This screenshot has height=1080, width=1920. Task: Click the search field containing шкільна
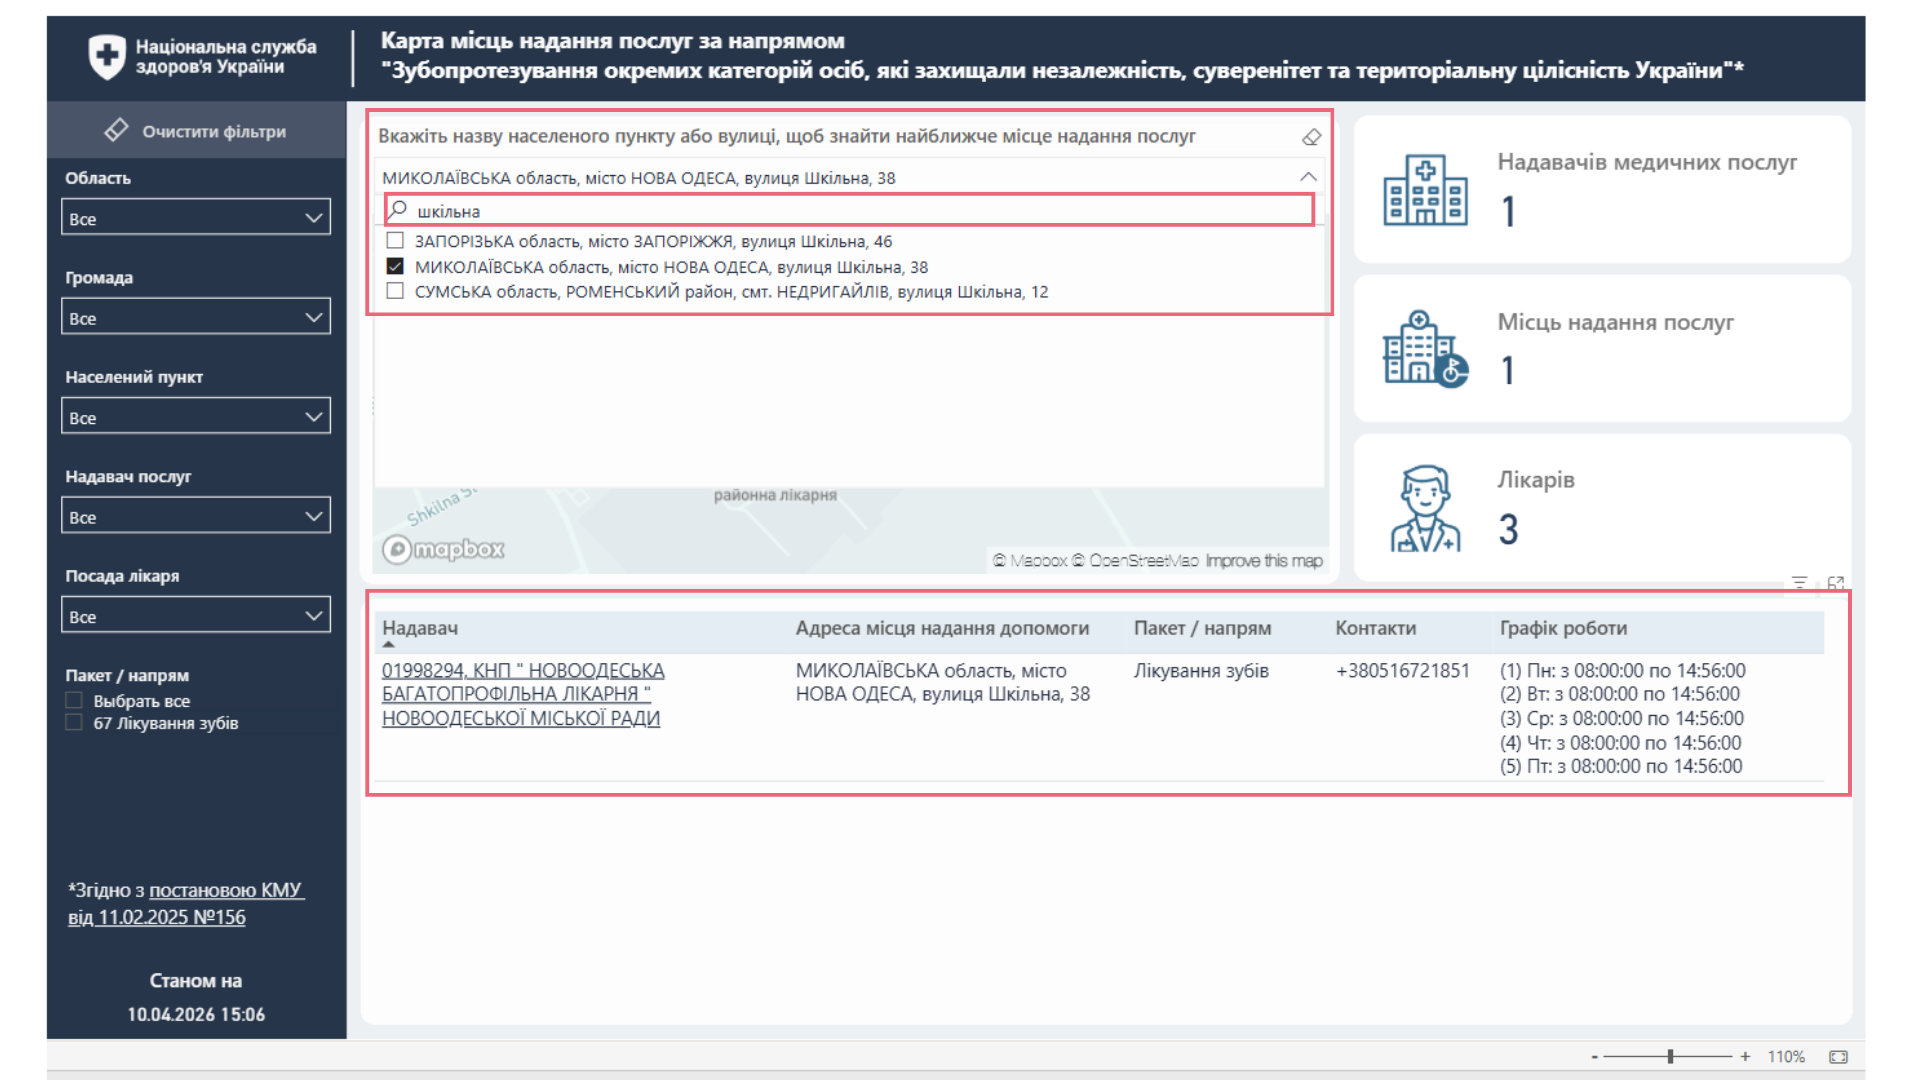click(850, 210)
